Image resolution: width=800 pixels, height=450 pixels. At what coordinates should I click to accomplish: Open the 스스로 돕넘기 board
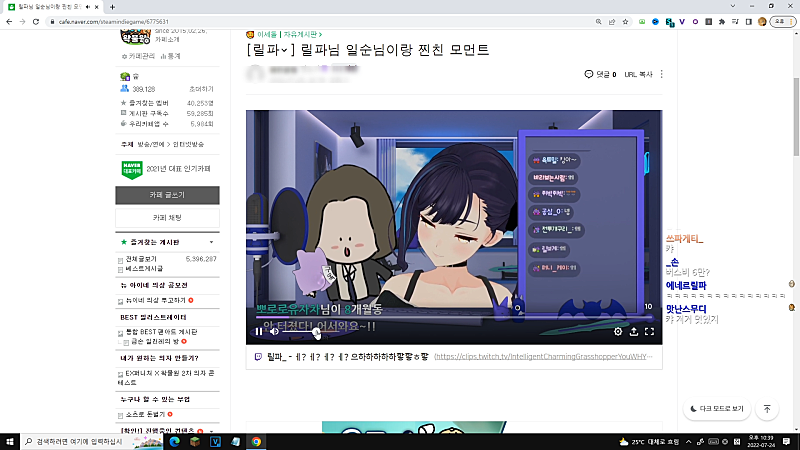145,414
